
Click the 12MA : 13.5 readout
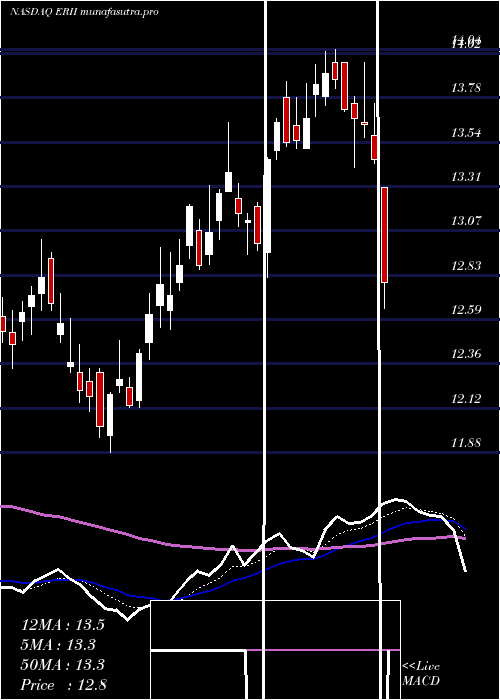click(x=63, y=625)
